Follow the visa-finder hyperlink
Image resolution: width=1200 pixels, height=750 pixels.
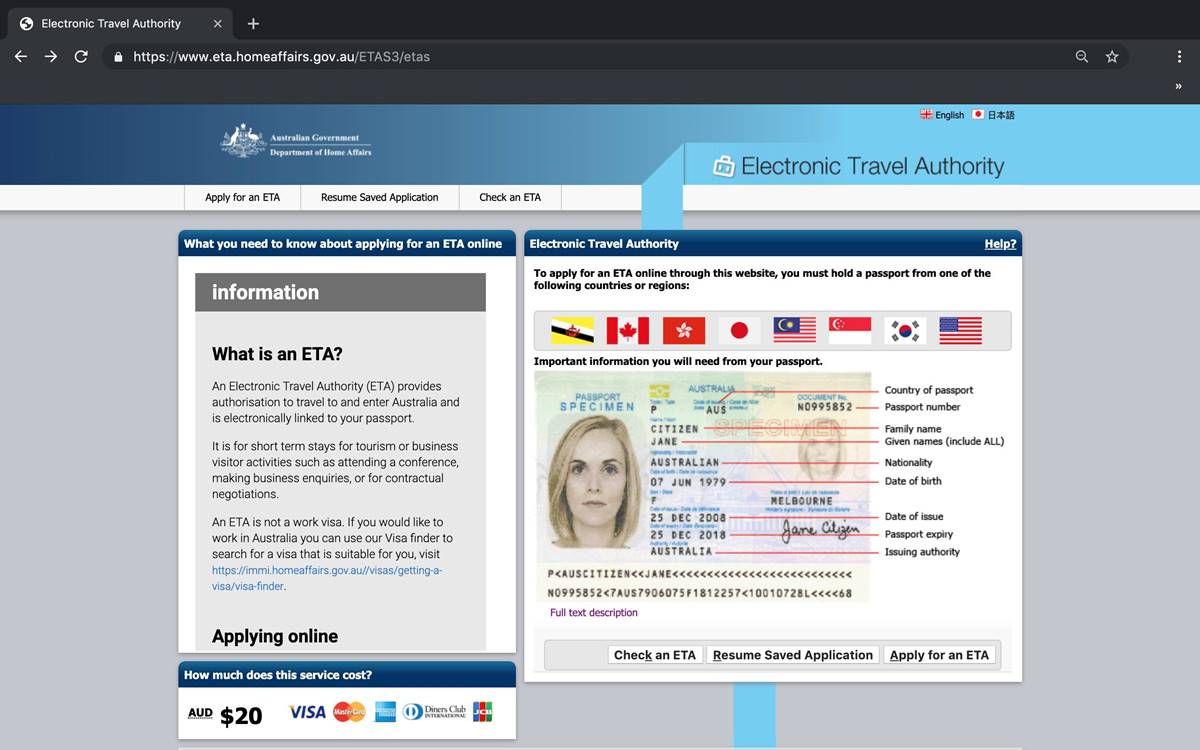coord(327,578)
